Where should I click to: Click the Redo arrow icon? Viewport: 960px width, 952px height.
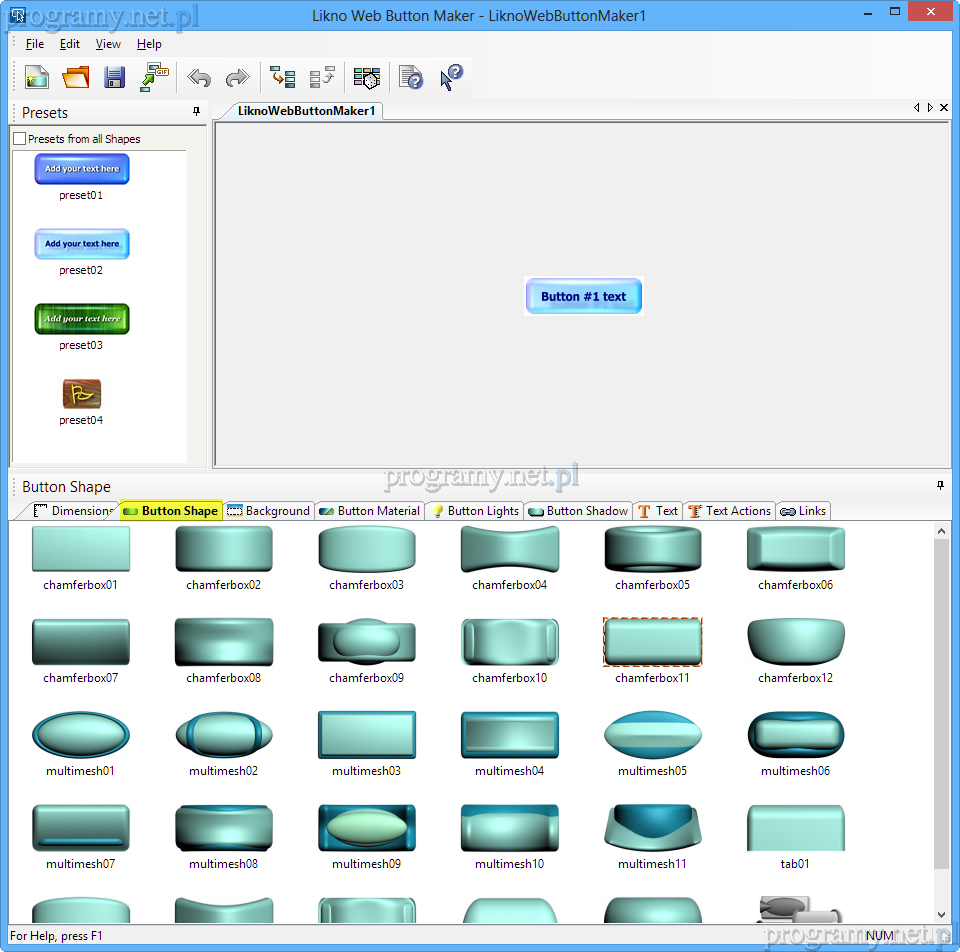[237, 78]
